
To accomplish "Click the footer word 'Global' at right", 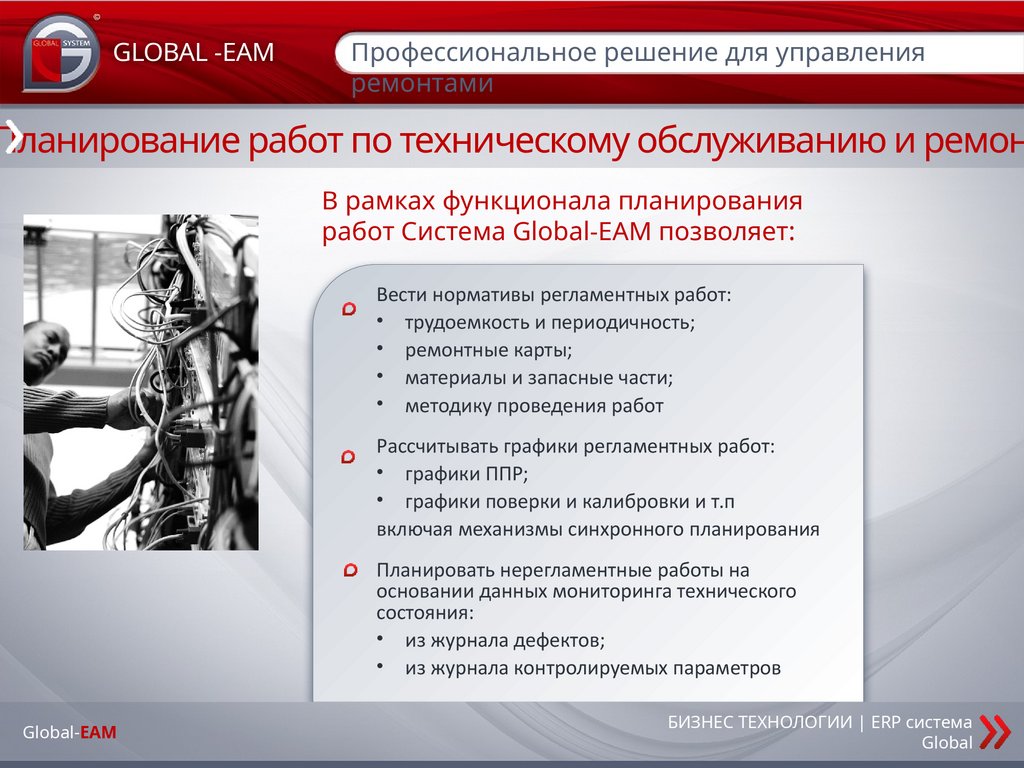I will click(x=947, y=743).
